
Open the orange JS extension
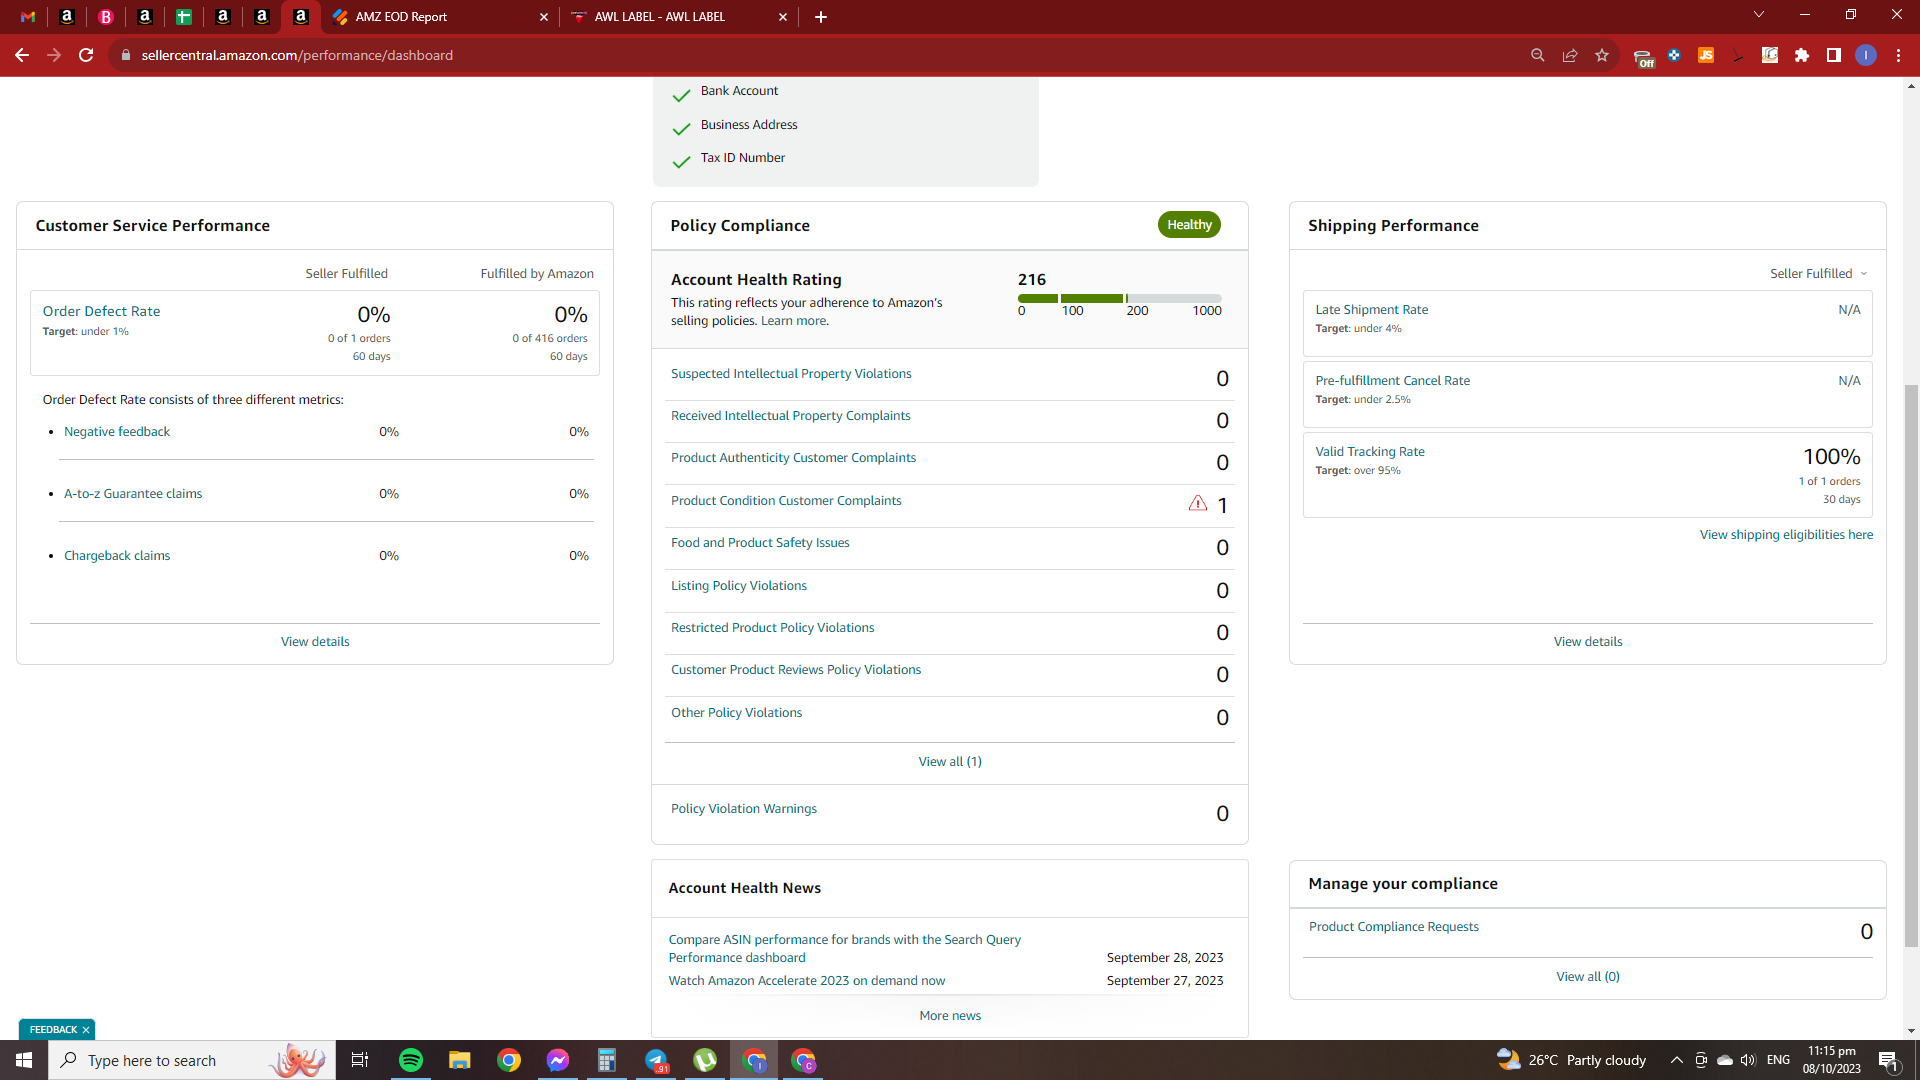[1706, 55]
